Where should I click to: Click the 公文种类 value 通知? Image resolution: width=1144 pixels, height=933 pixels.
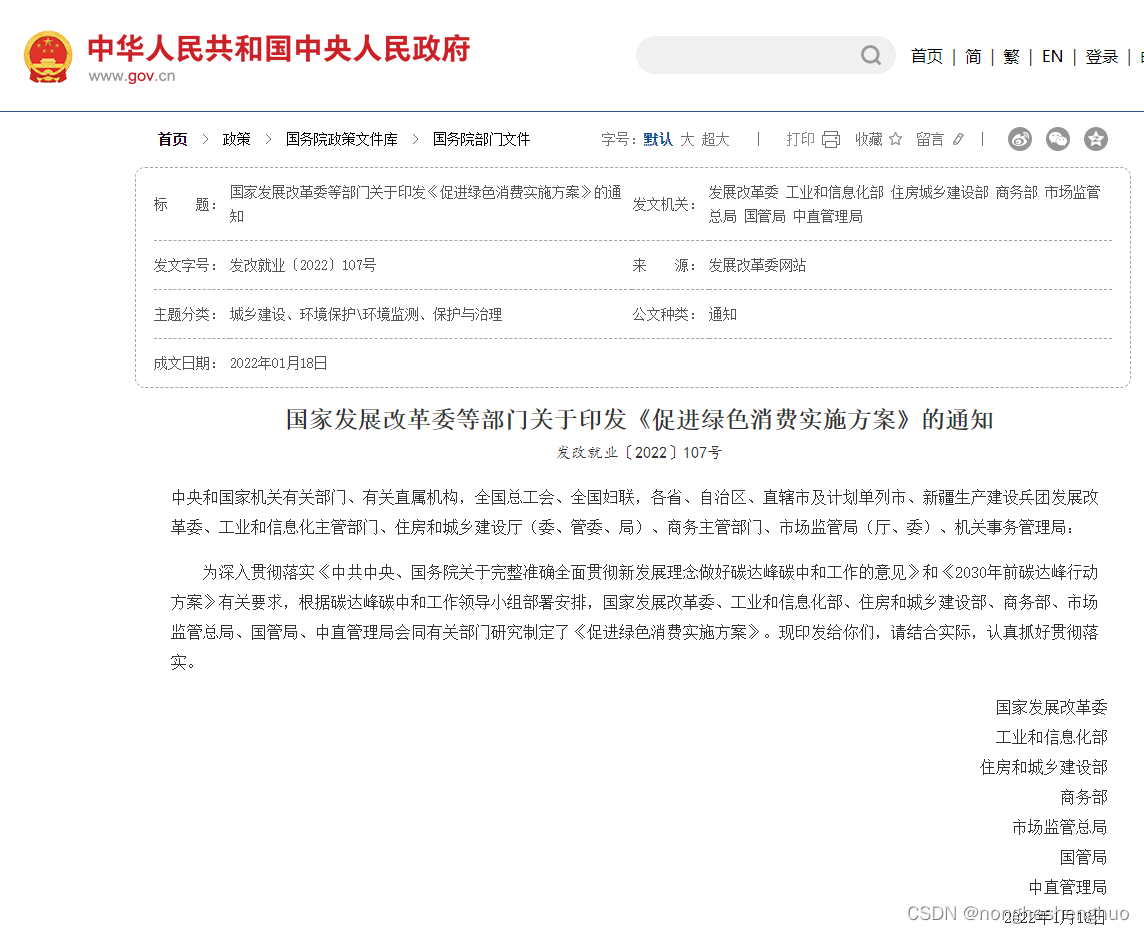click(x=722, y=314)
